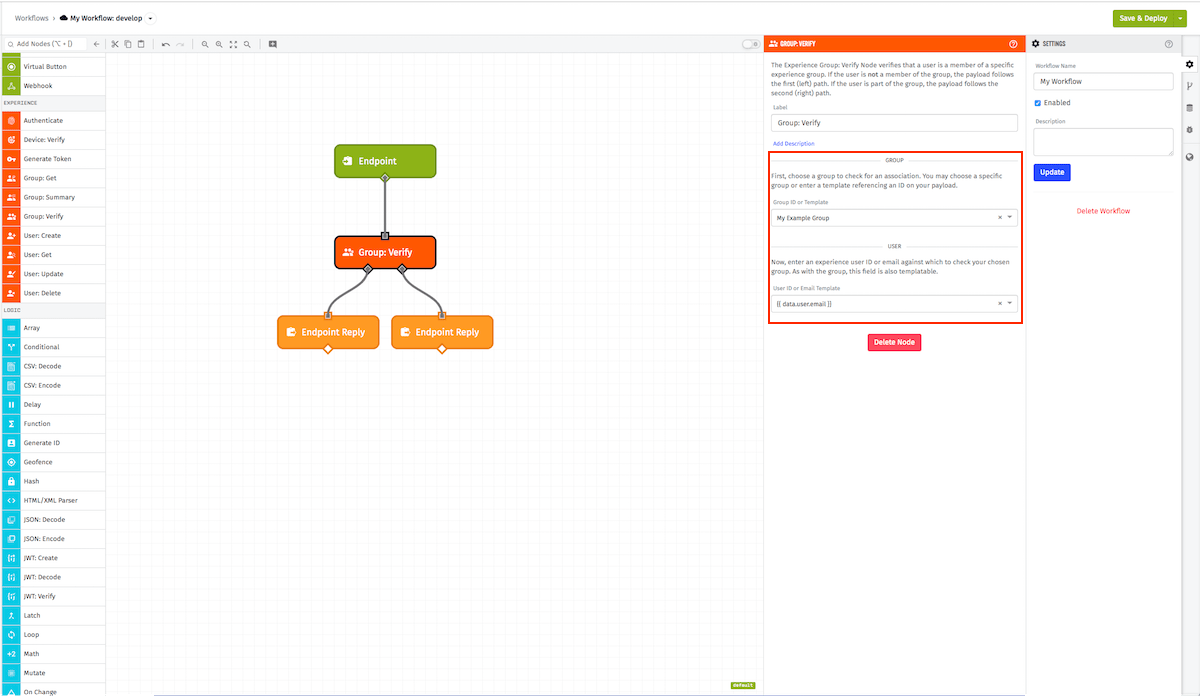Screen dimensions: 1200x696
Task: Click the Save & Deploy button
Action: [x=1143, y=18]
